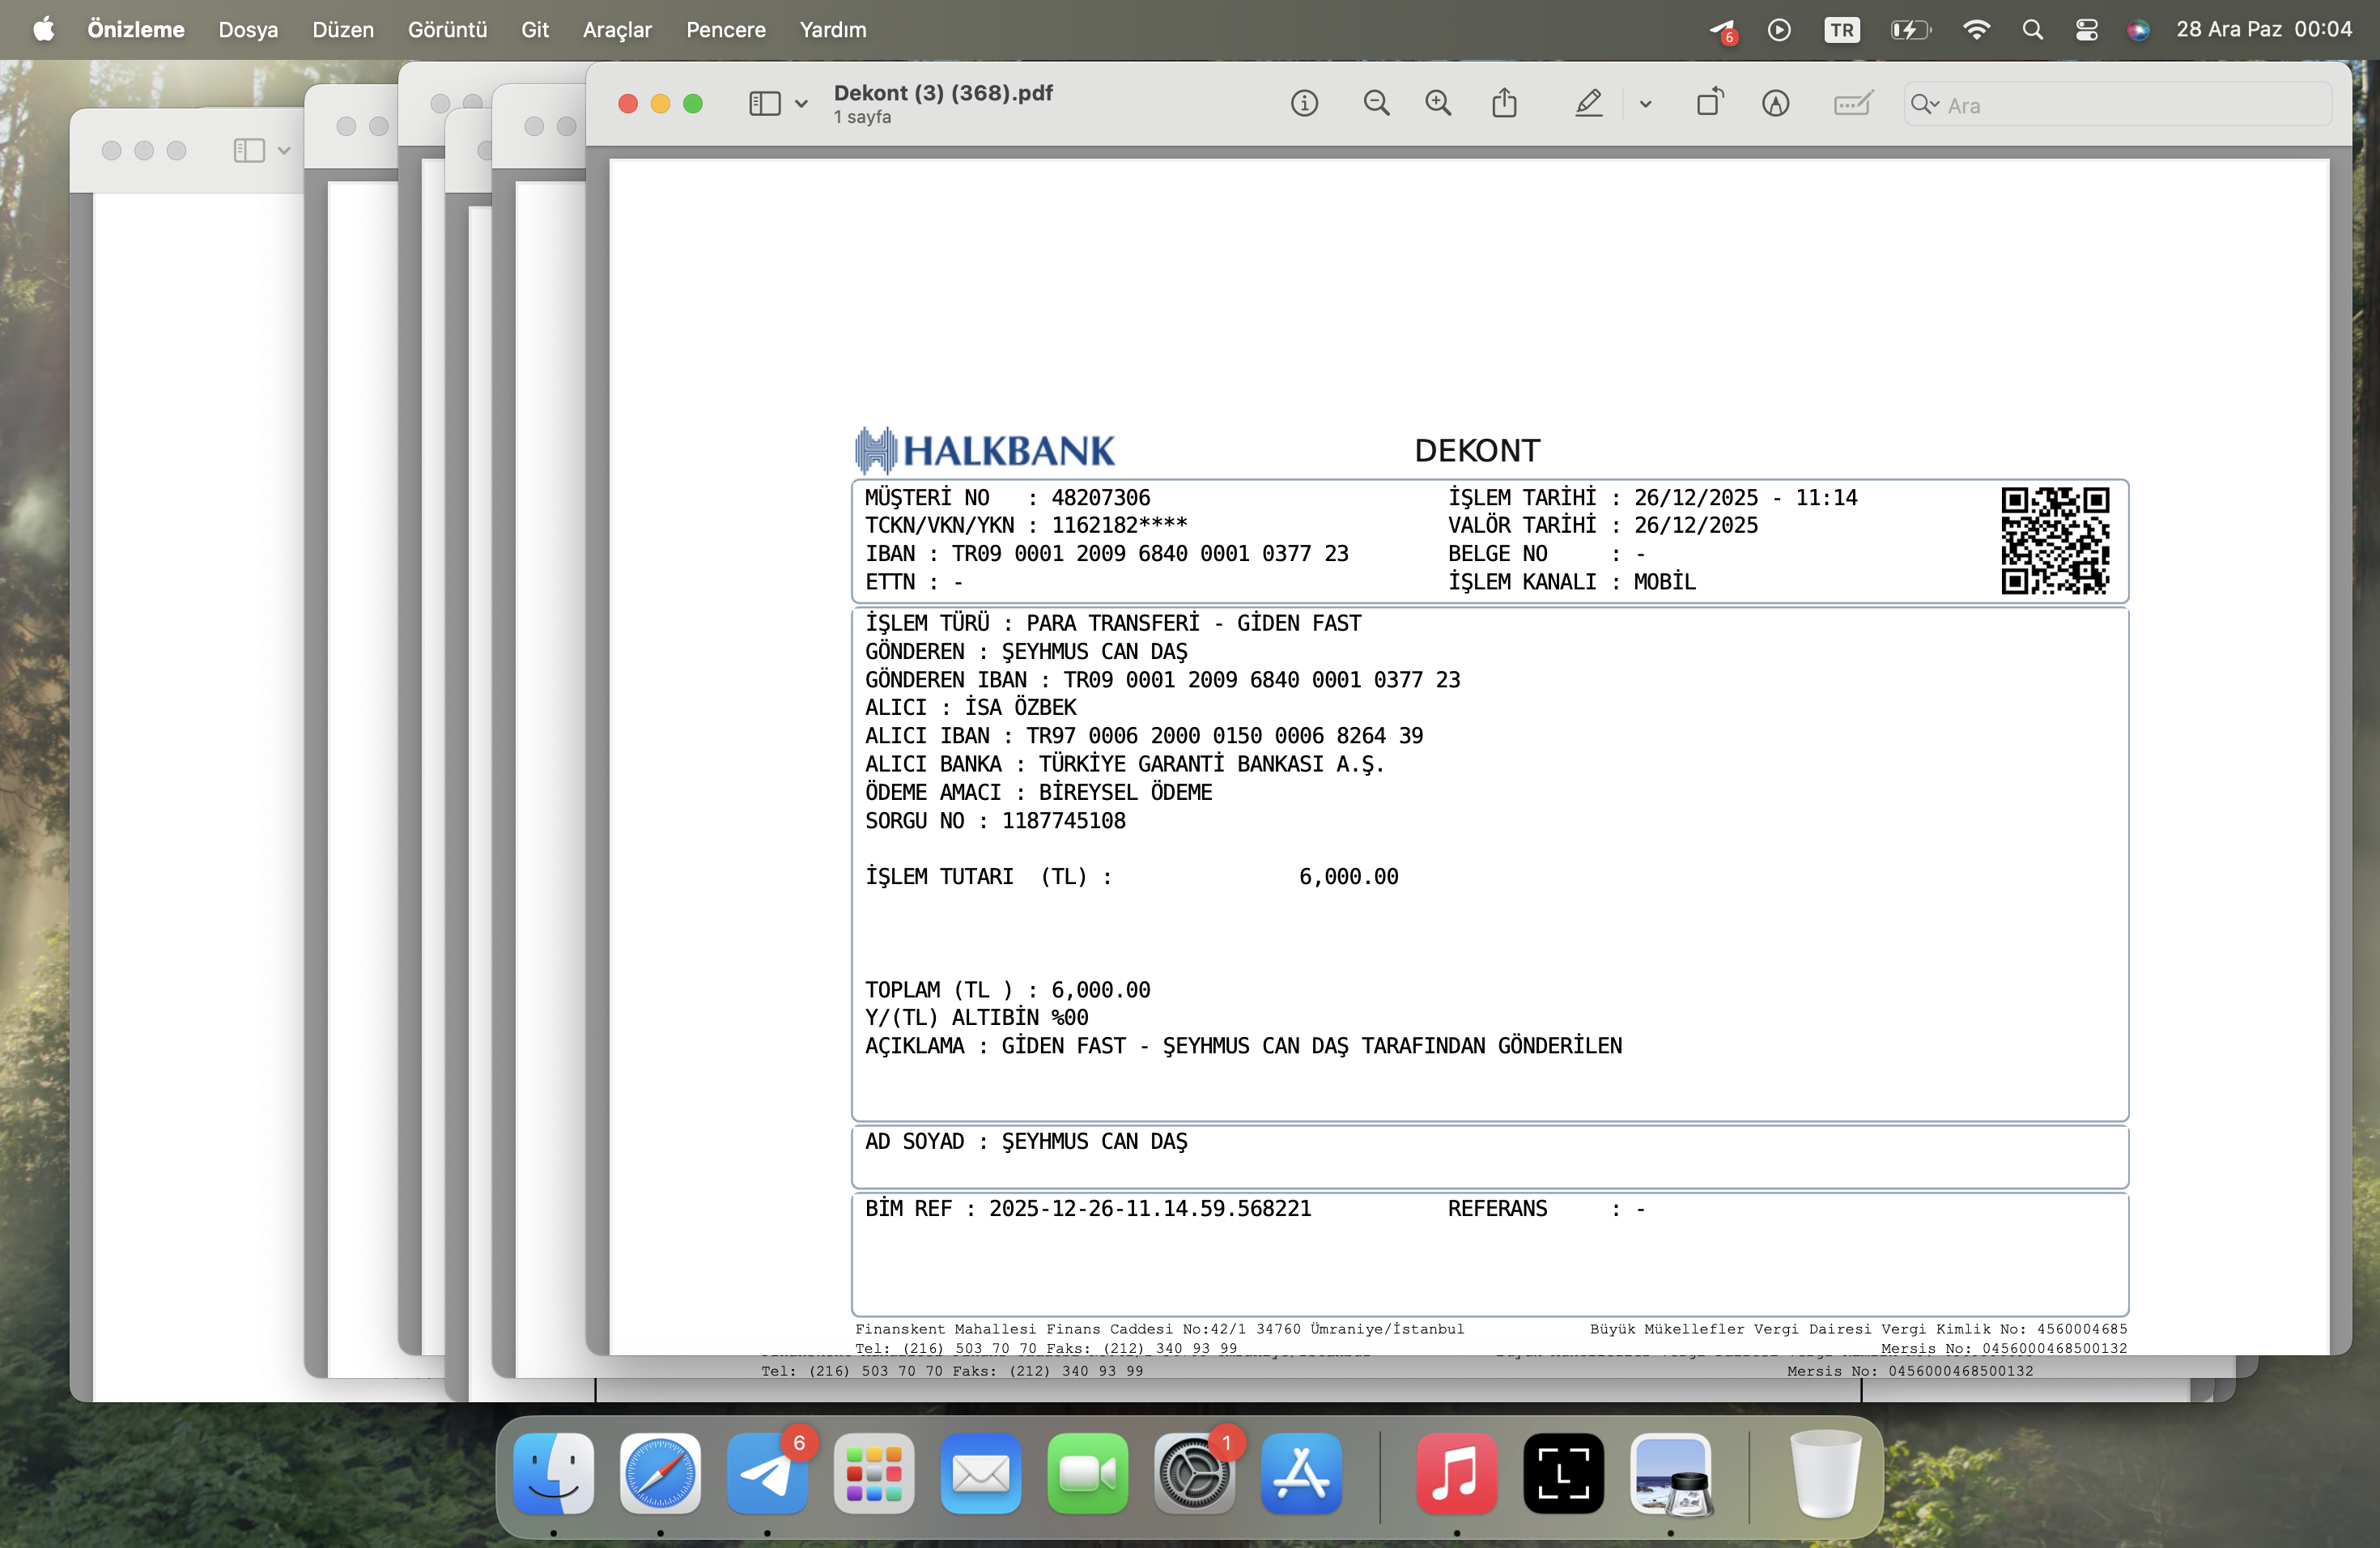Click the Halkbank logo on the receipt

[985, 450]
